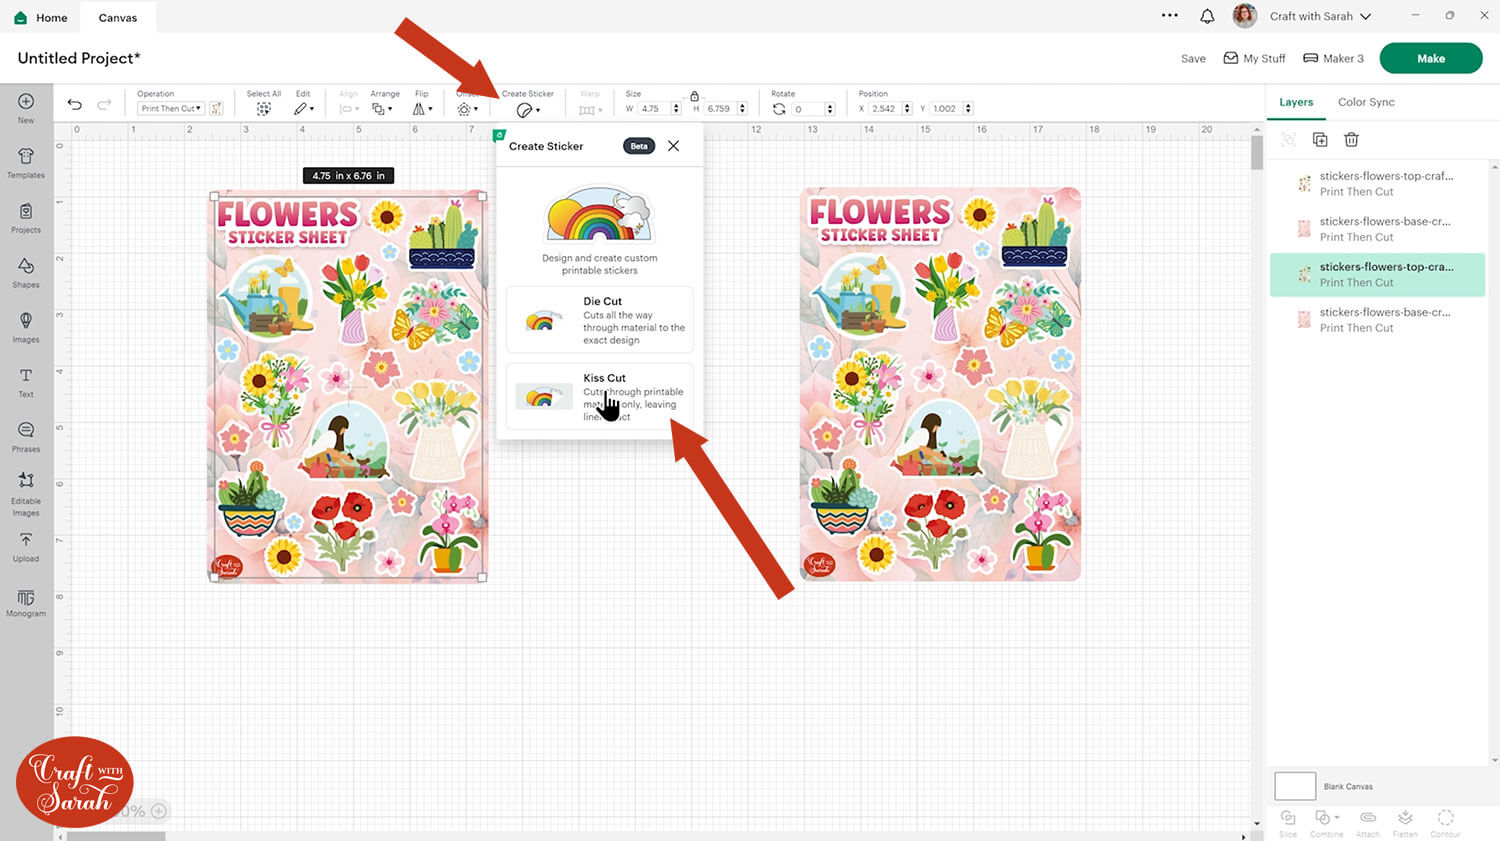The height and width of the screenshot is (841, 1500).
Task: Switch to the Layers tab
Action: pyautogui.click(x=1296, y=102)
